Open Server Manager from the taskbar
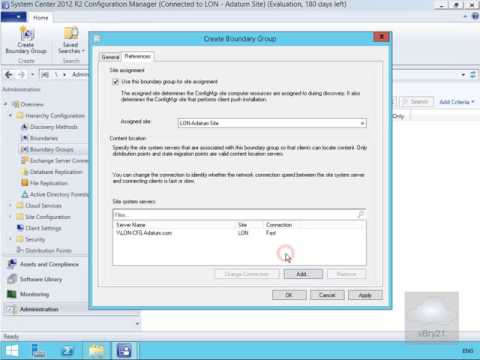The height and width of the screenshot is (360, 480). point(38,351)
